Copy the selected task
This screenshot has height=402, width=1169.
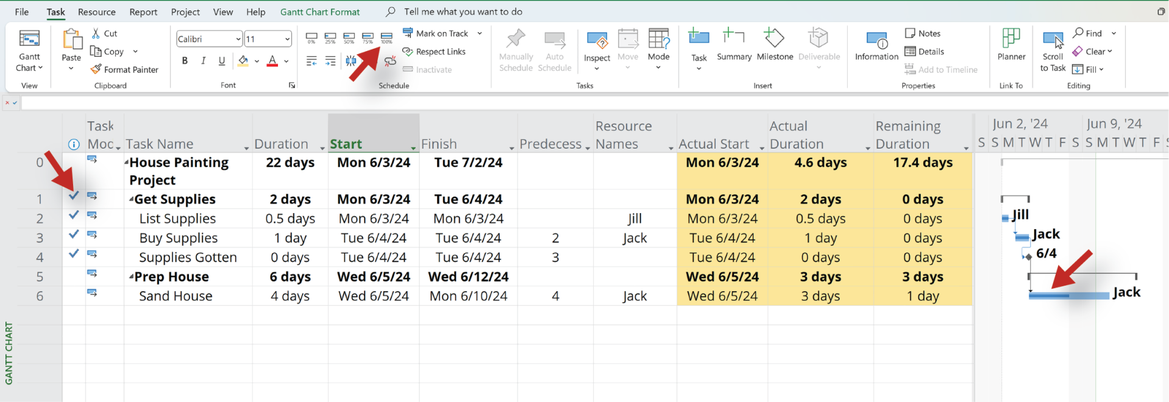click(x=109, y=51)
